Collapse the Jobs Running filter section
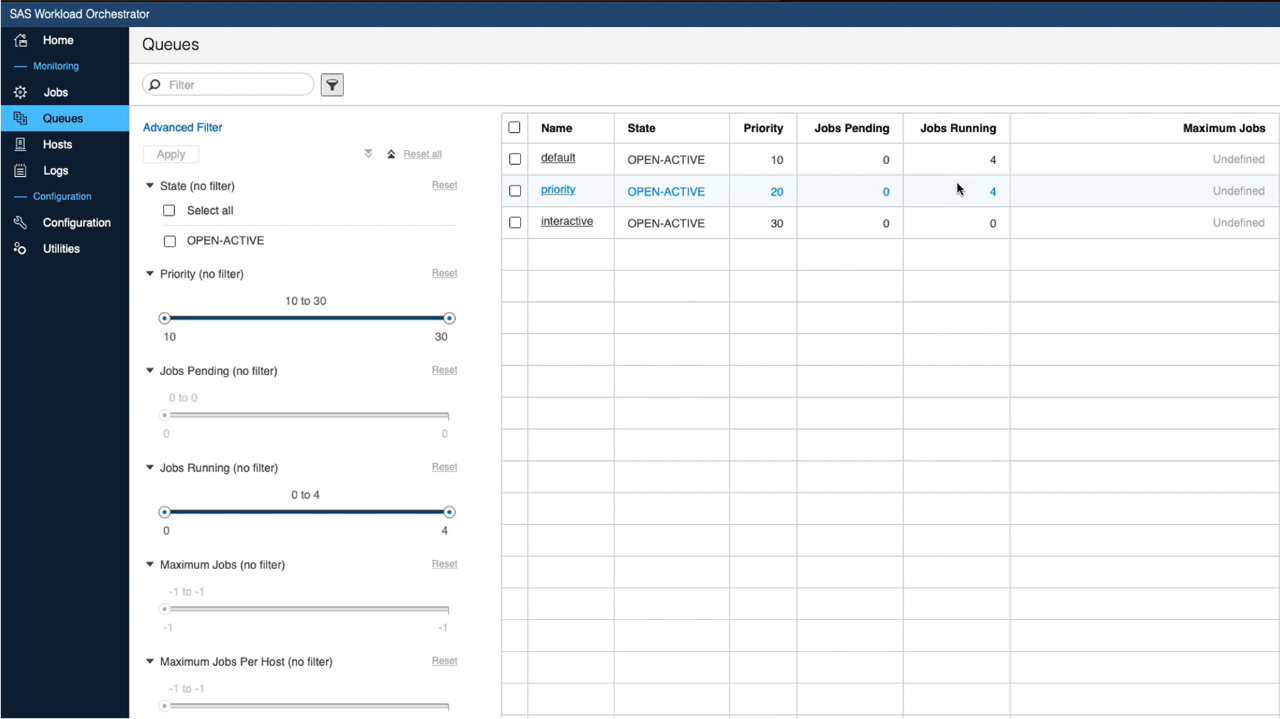The width and height of the screenshot is (1280, 719). [150, 468]
